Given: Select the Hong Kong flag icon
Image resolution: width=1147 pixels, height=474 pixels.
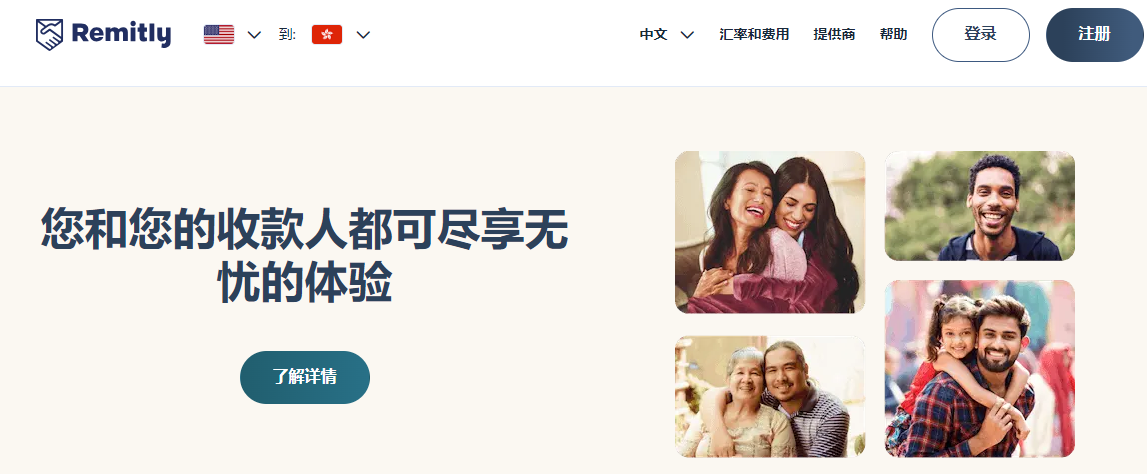Looking at the screenshot, I should pos(327,34).
